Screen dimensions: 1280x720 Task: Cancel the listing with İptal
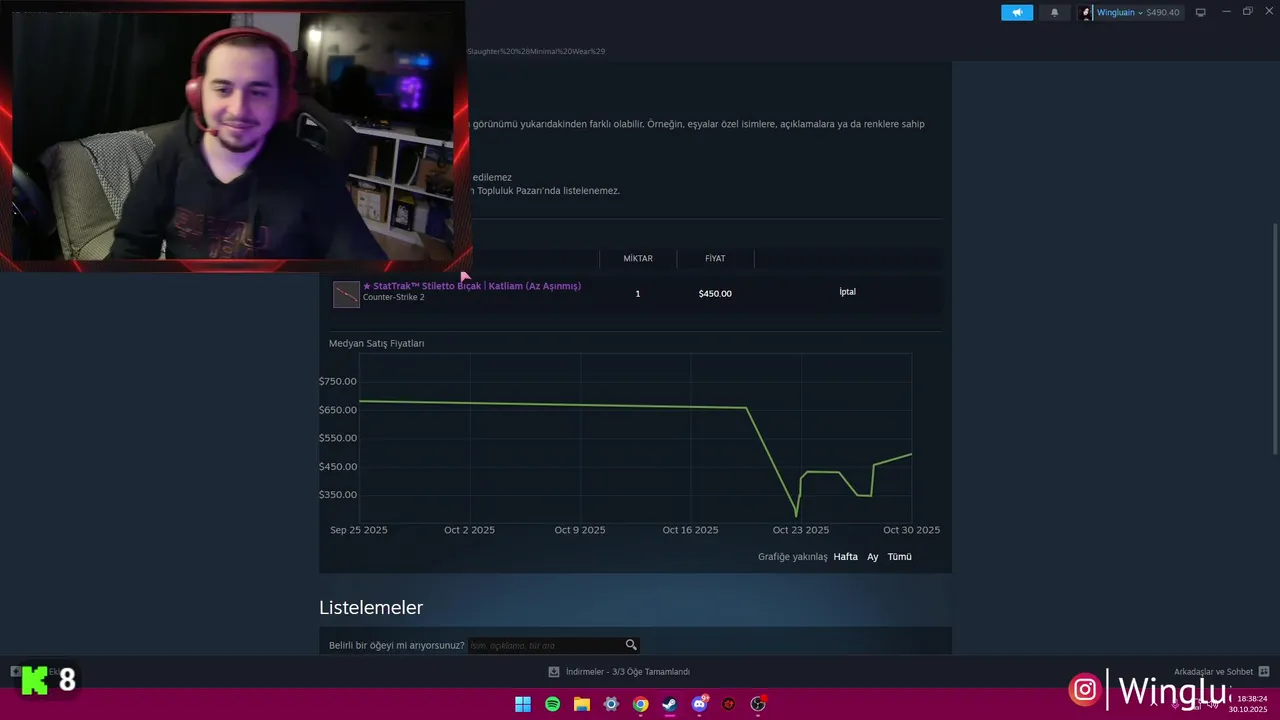[847, 292]
